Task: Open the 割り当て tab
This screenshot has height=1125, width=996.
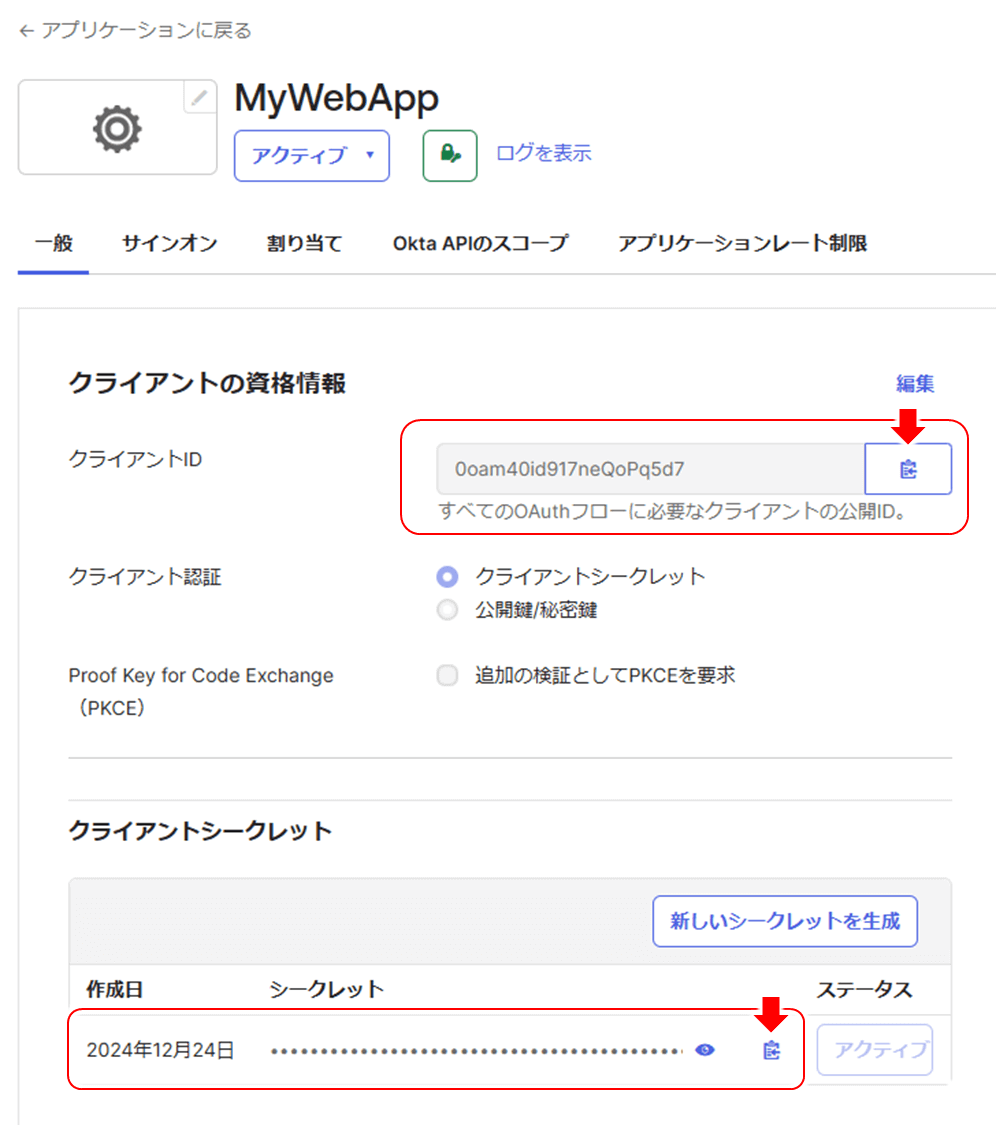Action: [304, 243]
